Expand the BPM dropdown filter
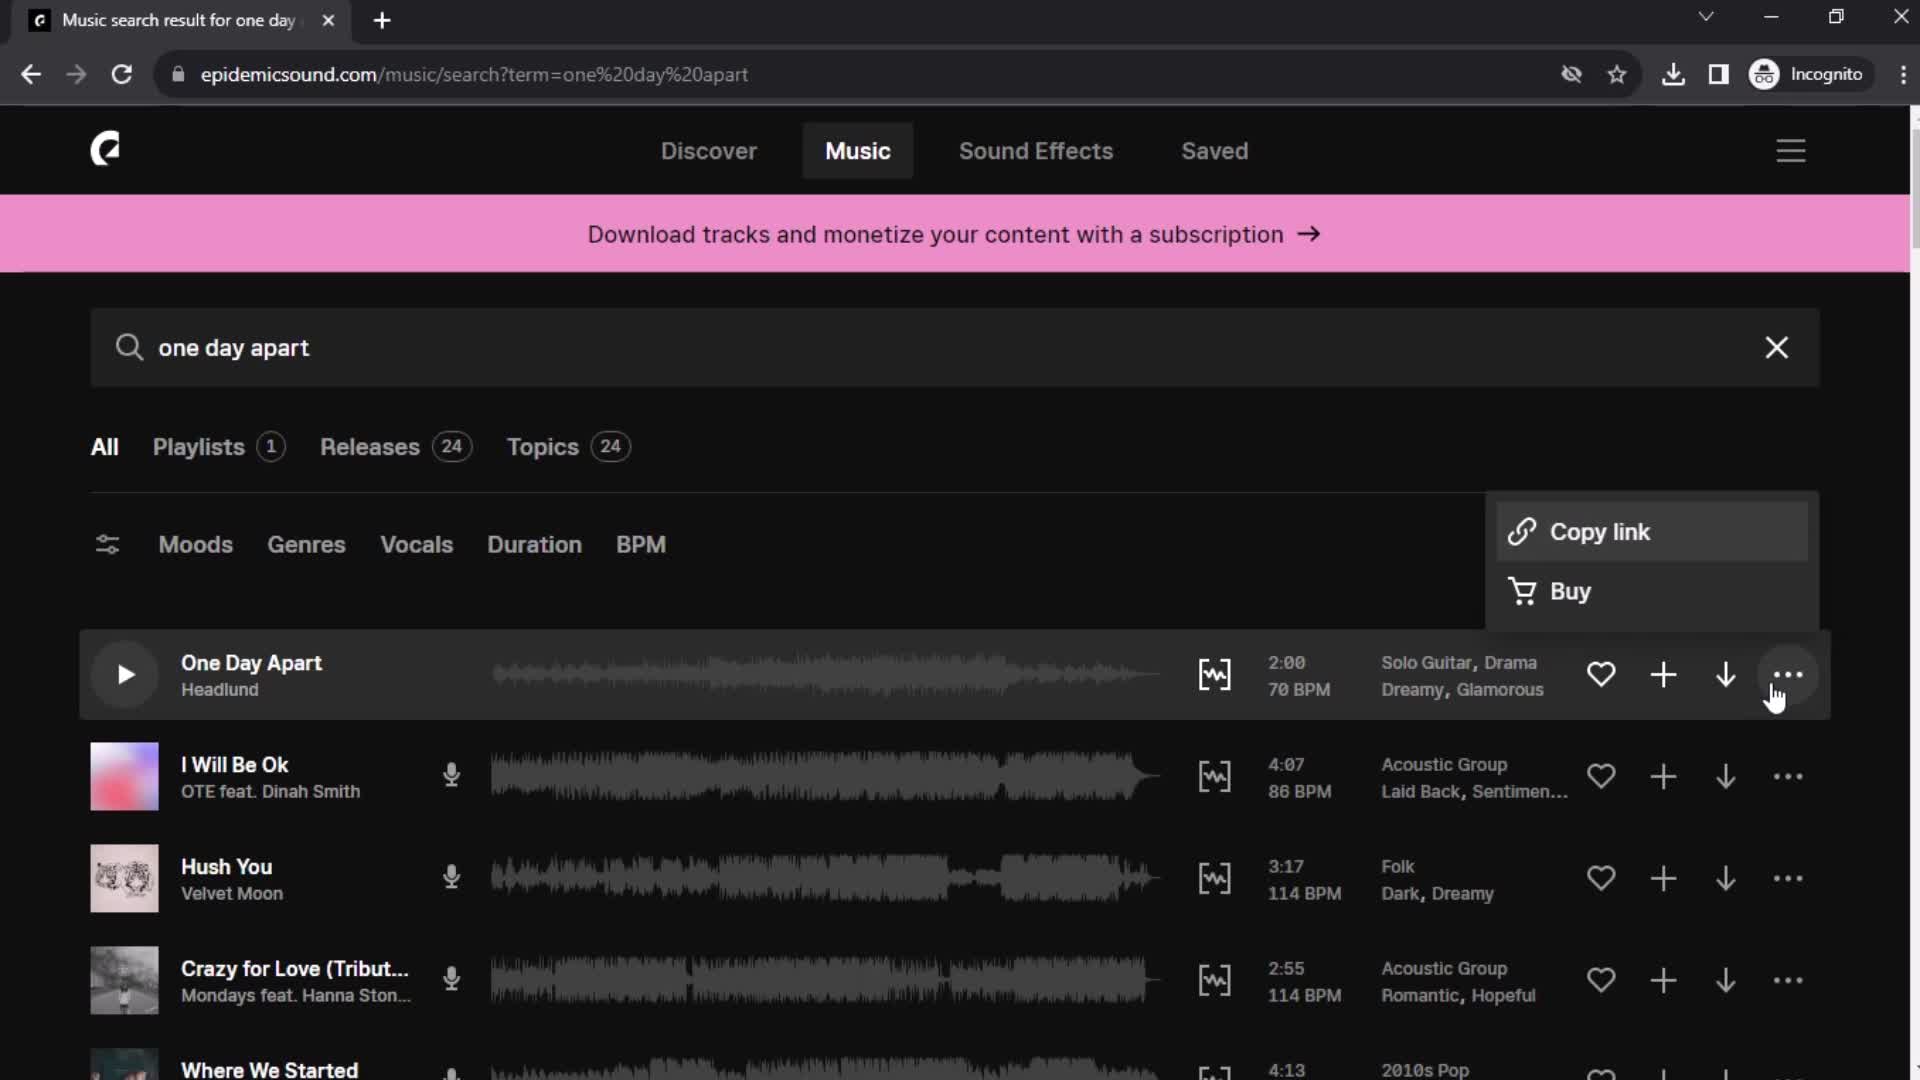Image resolution: width=1920 pixels, height=1080 pixels. [640, 543]
